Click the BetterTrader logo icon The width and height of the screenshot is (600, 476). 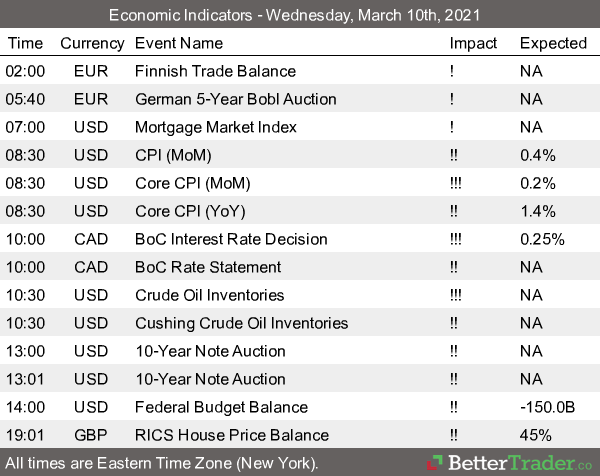[x=436, y=463]
